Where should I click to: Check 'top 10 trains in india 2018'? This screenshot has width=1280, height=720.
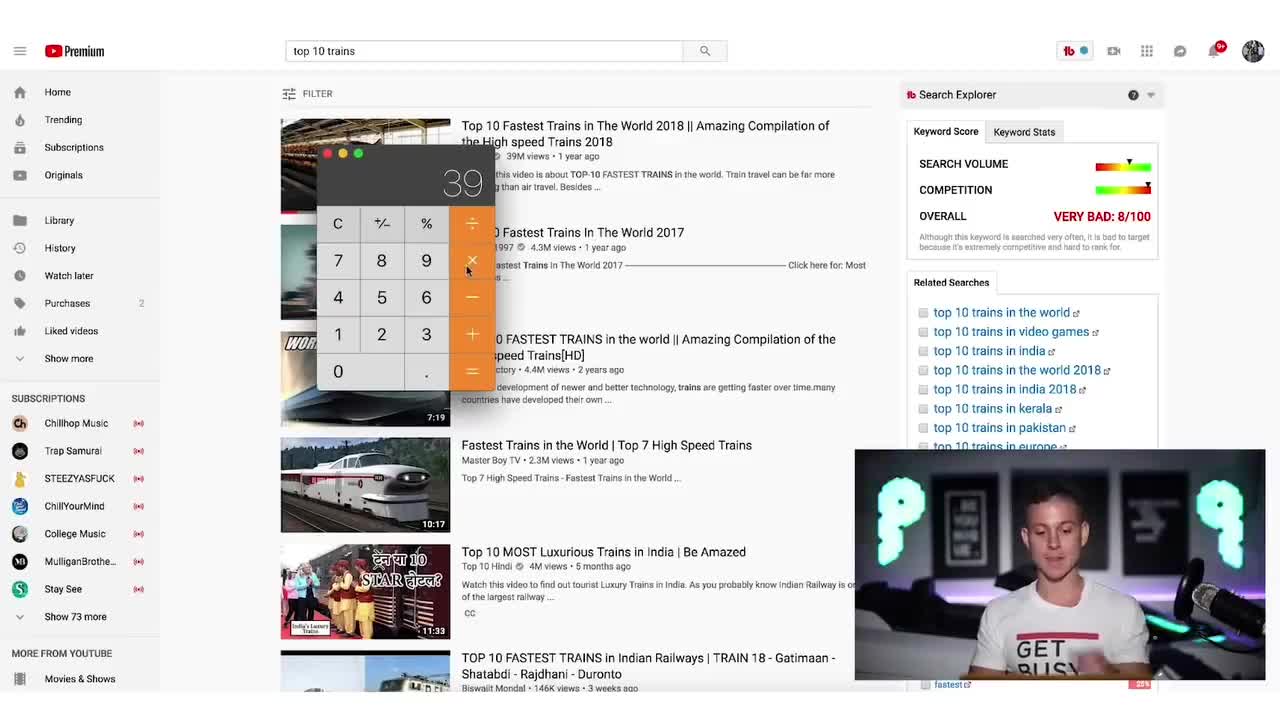pyautogui.click(x=923, y=389)
